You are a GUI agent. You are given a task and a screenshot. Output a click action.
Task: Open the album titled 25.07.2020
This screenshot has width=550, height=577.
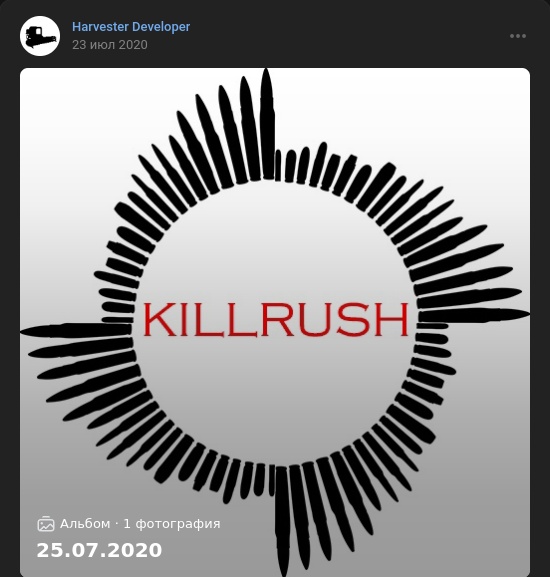(99, 550)
